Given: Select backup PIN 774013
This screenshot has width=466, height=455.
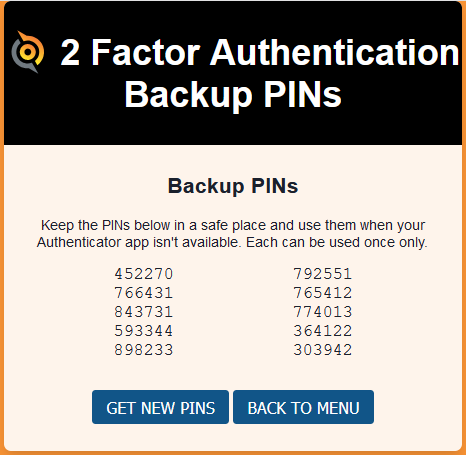Looking at the screenshot, I should (x=323, y=312).
